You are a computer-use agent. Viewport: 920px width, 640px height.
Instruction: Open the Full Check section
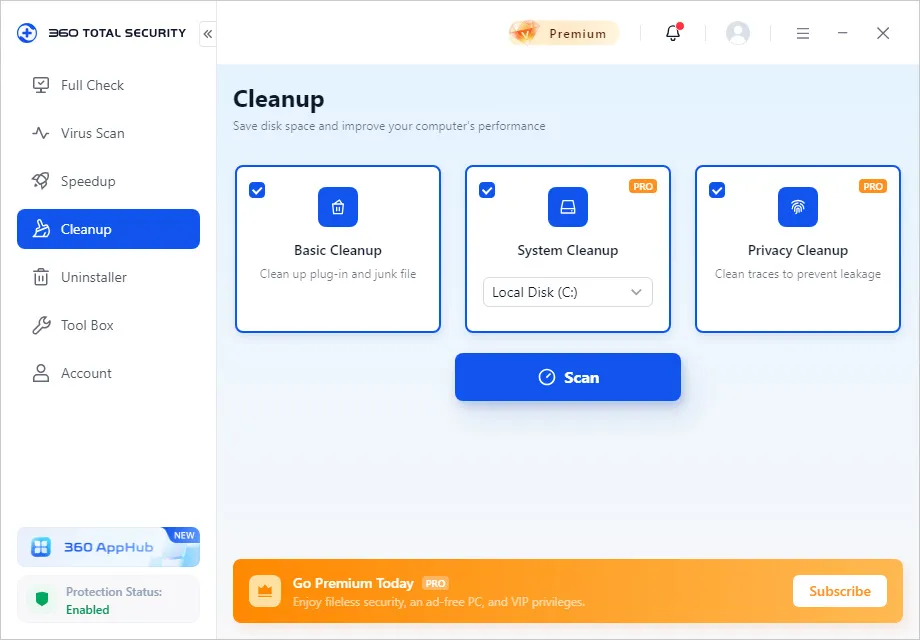(109, 85)
